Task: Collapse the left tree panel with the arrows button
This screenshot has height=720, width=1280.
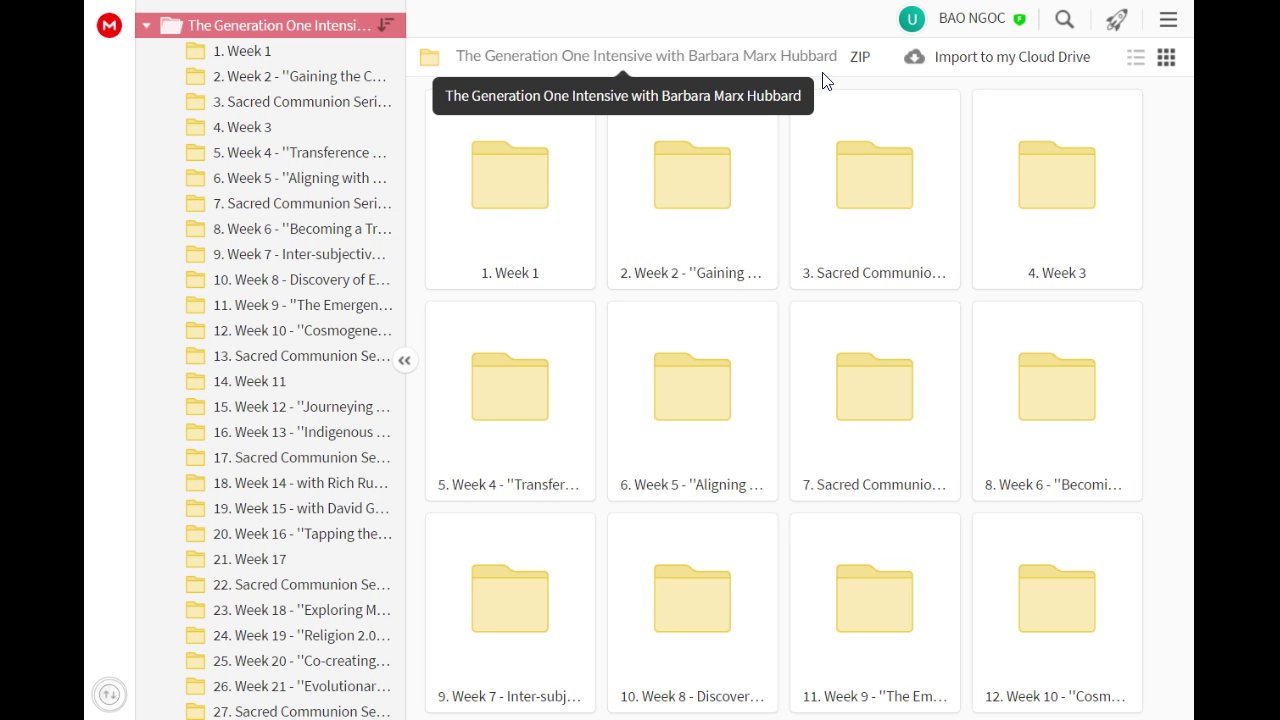Action: tap(404, 361)
